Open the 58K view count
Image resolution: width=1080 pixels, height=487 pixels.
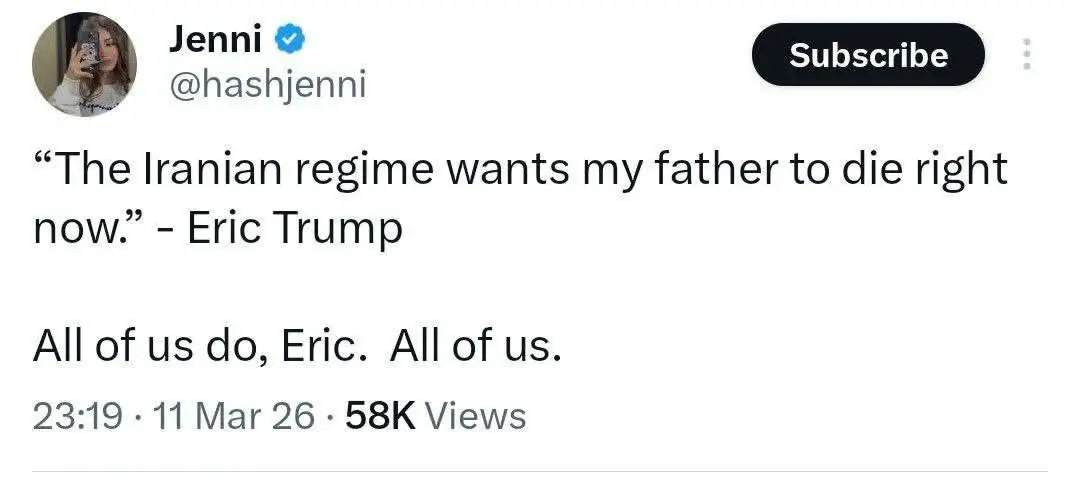pyautogui.click(x=379, y=415)
